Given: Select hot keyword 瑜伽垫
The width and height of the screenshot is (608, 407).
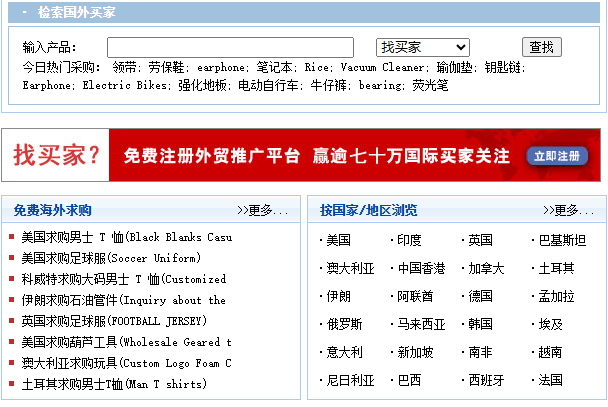Looking at the screenshot, I should pyautogui.click(x=454, y=67).
